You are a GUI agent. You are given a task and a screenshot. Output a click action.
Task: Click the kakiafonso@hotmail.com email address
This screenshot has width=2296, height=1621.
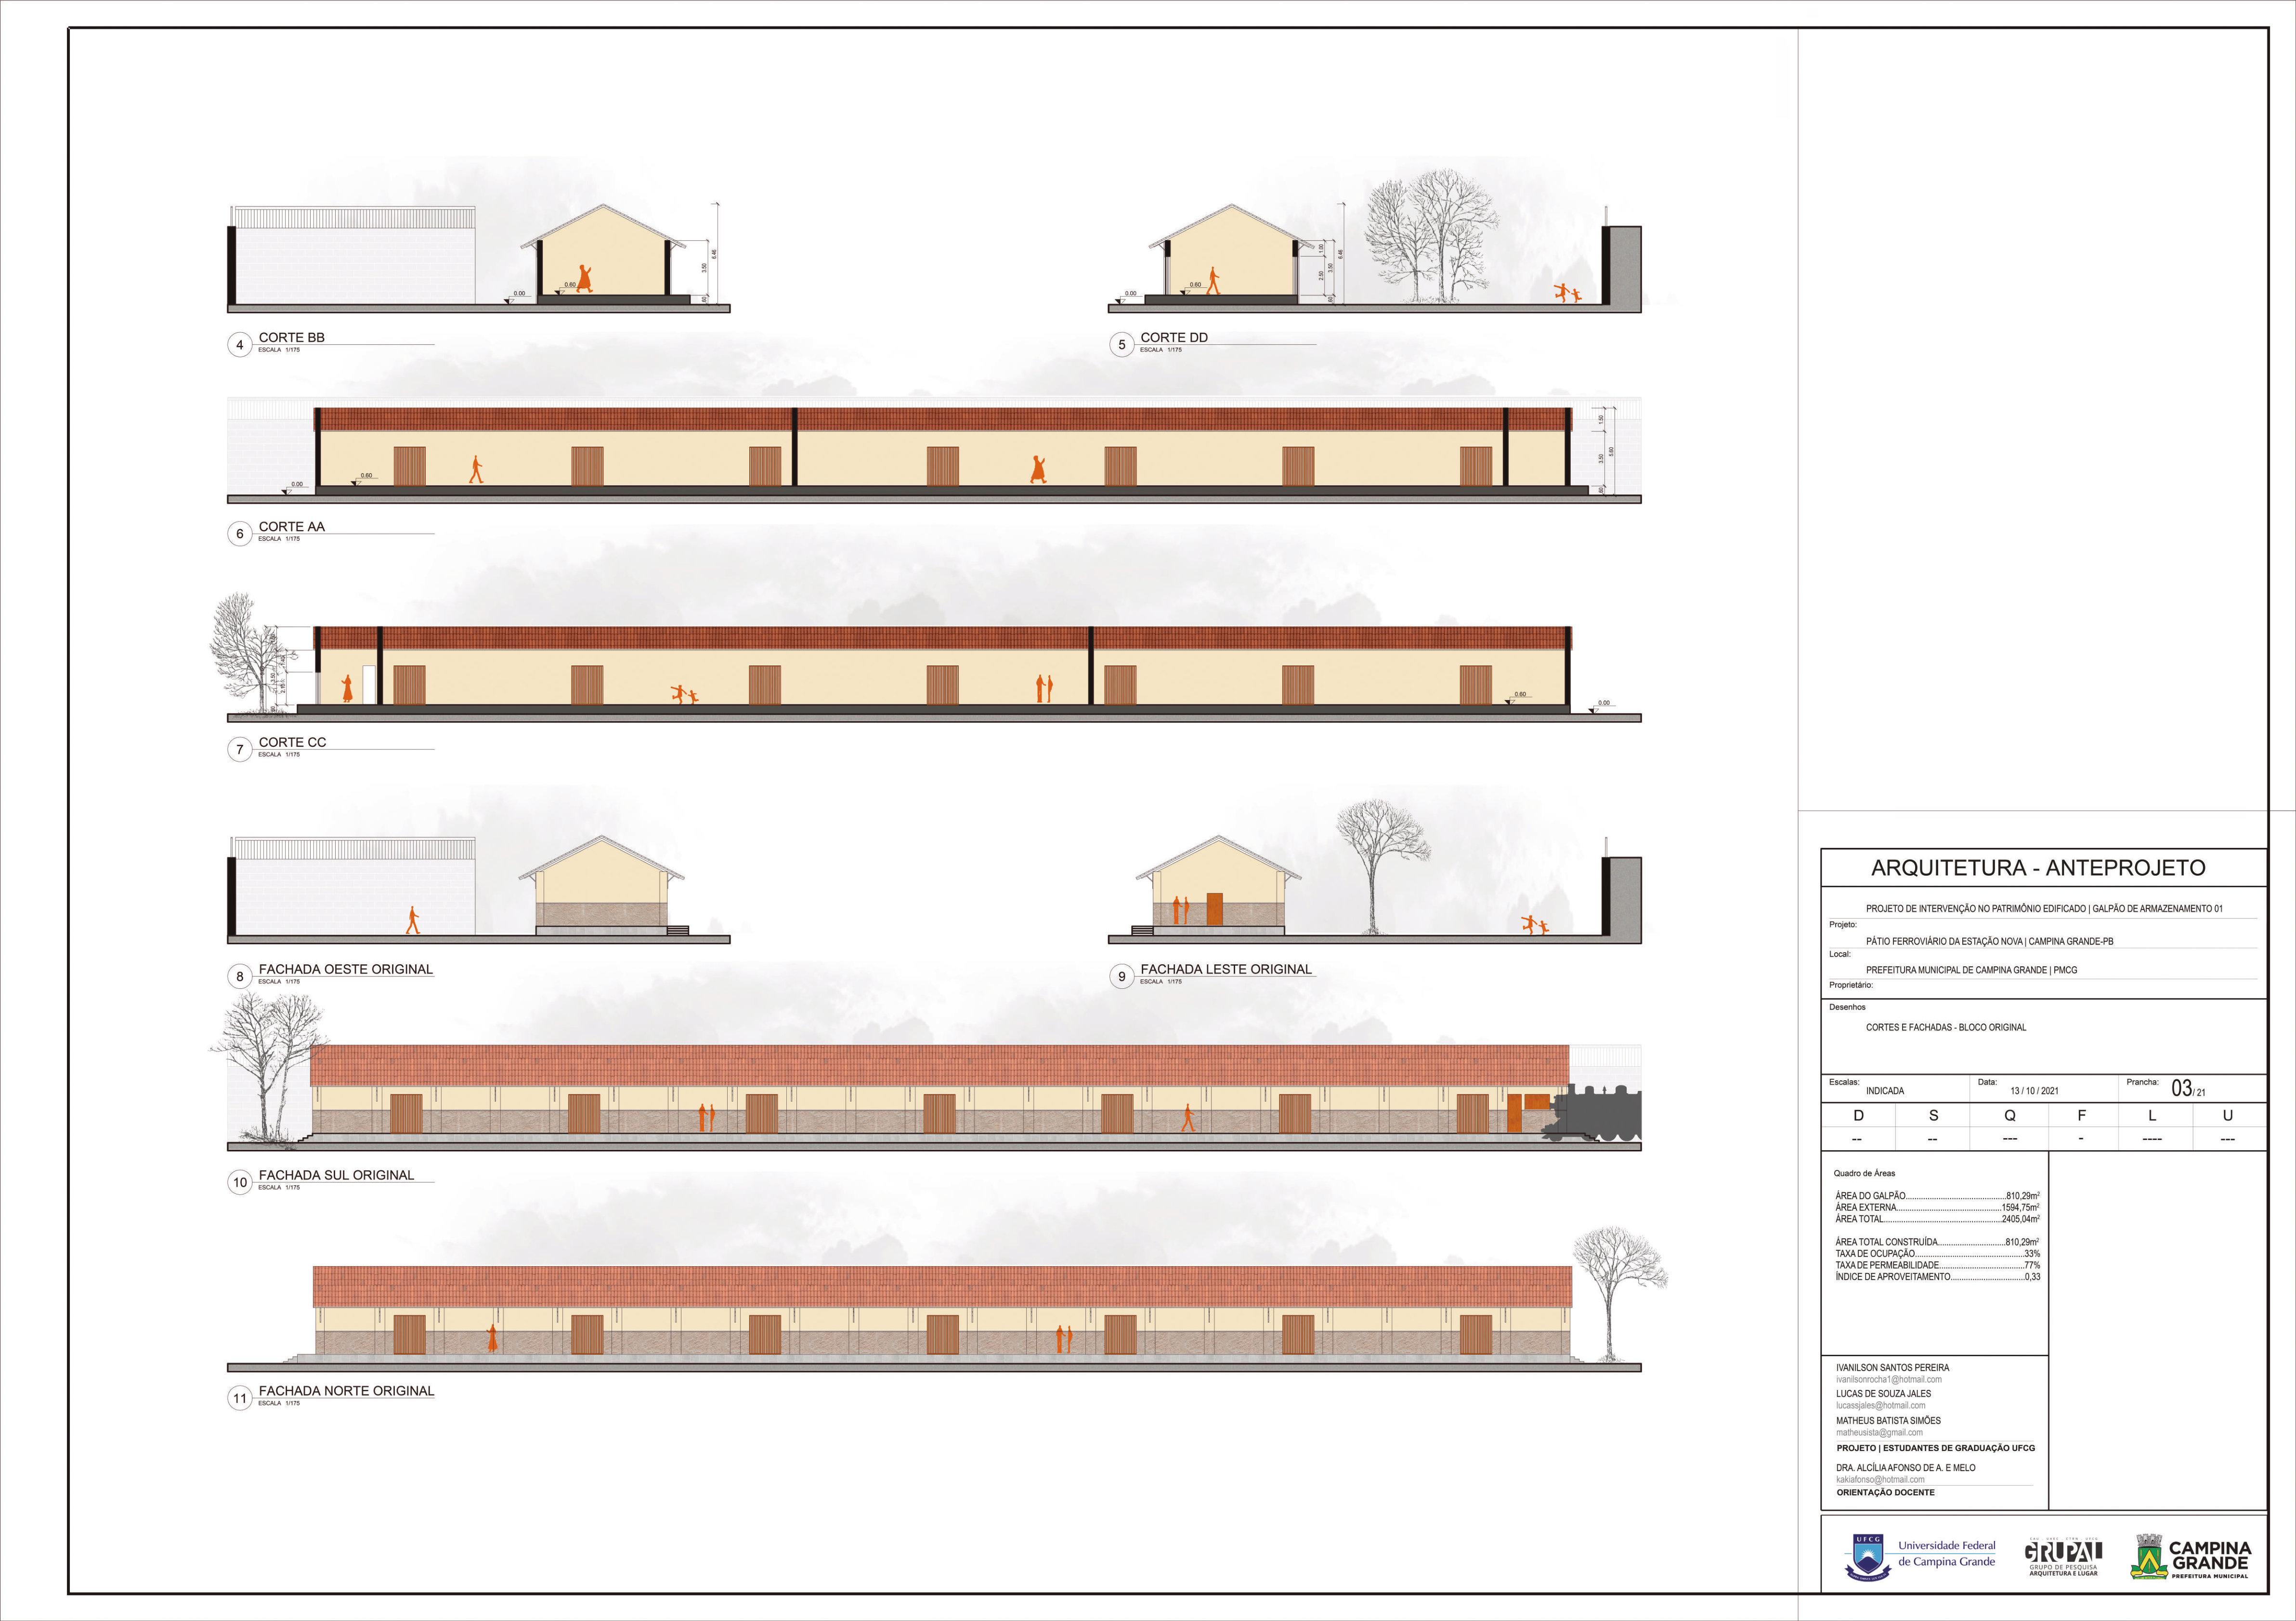point(1880,1479)
